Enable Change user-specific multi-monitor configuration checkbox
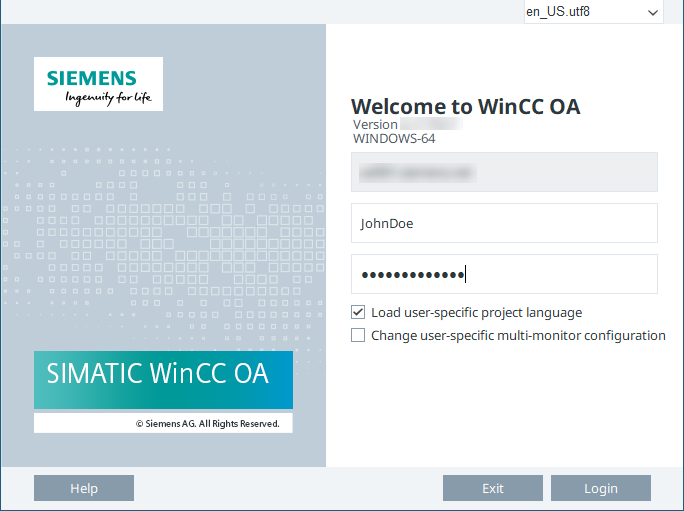684x511 pixels. click(358, 335)
